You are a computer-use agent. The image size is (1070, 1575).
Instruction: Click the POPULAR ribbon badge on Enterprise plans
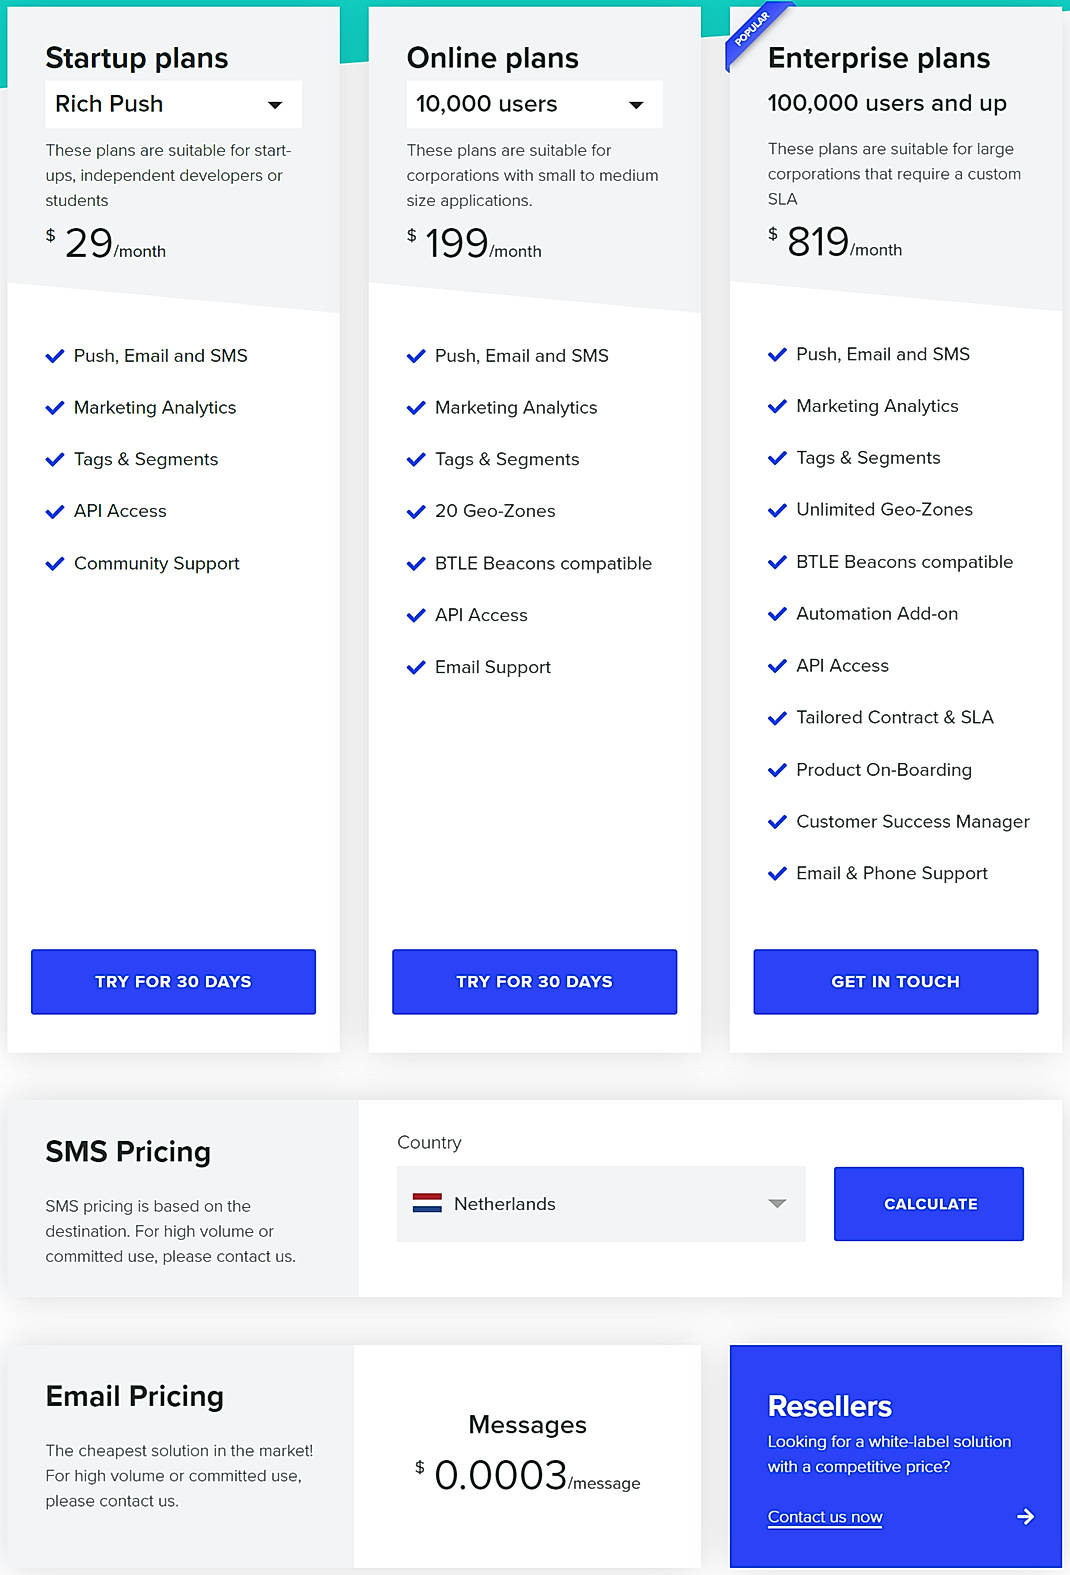752,29
